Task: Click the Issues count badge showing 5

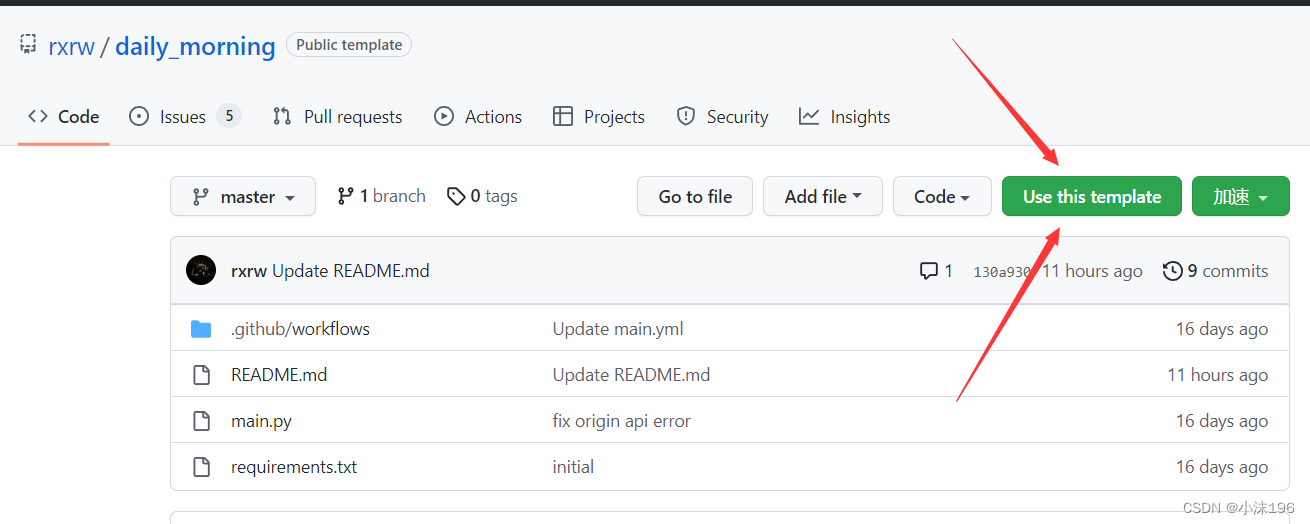Action: pyautogui.click(x=229, y=116)
